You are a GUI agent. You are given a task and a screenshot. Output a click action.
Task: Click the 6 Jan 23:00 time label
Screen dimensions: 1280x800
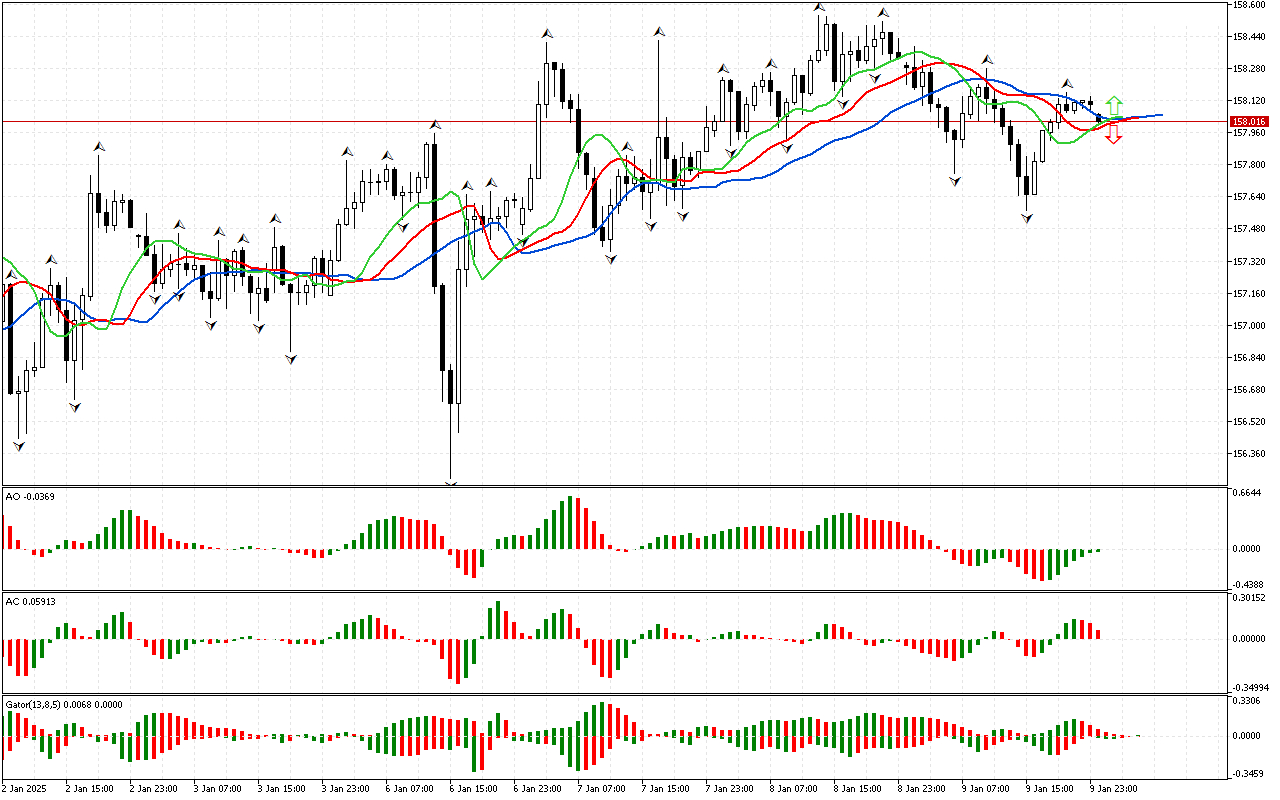pos(536,788)
